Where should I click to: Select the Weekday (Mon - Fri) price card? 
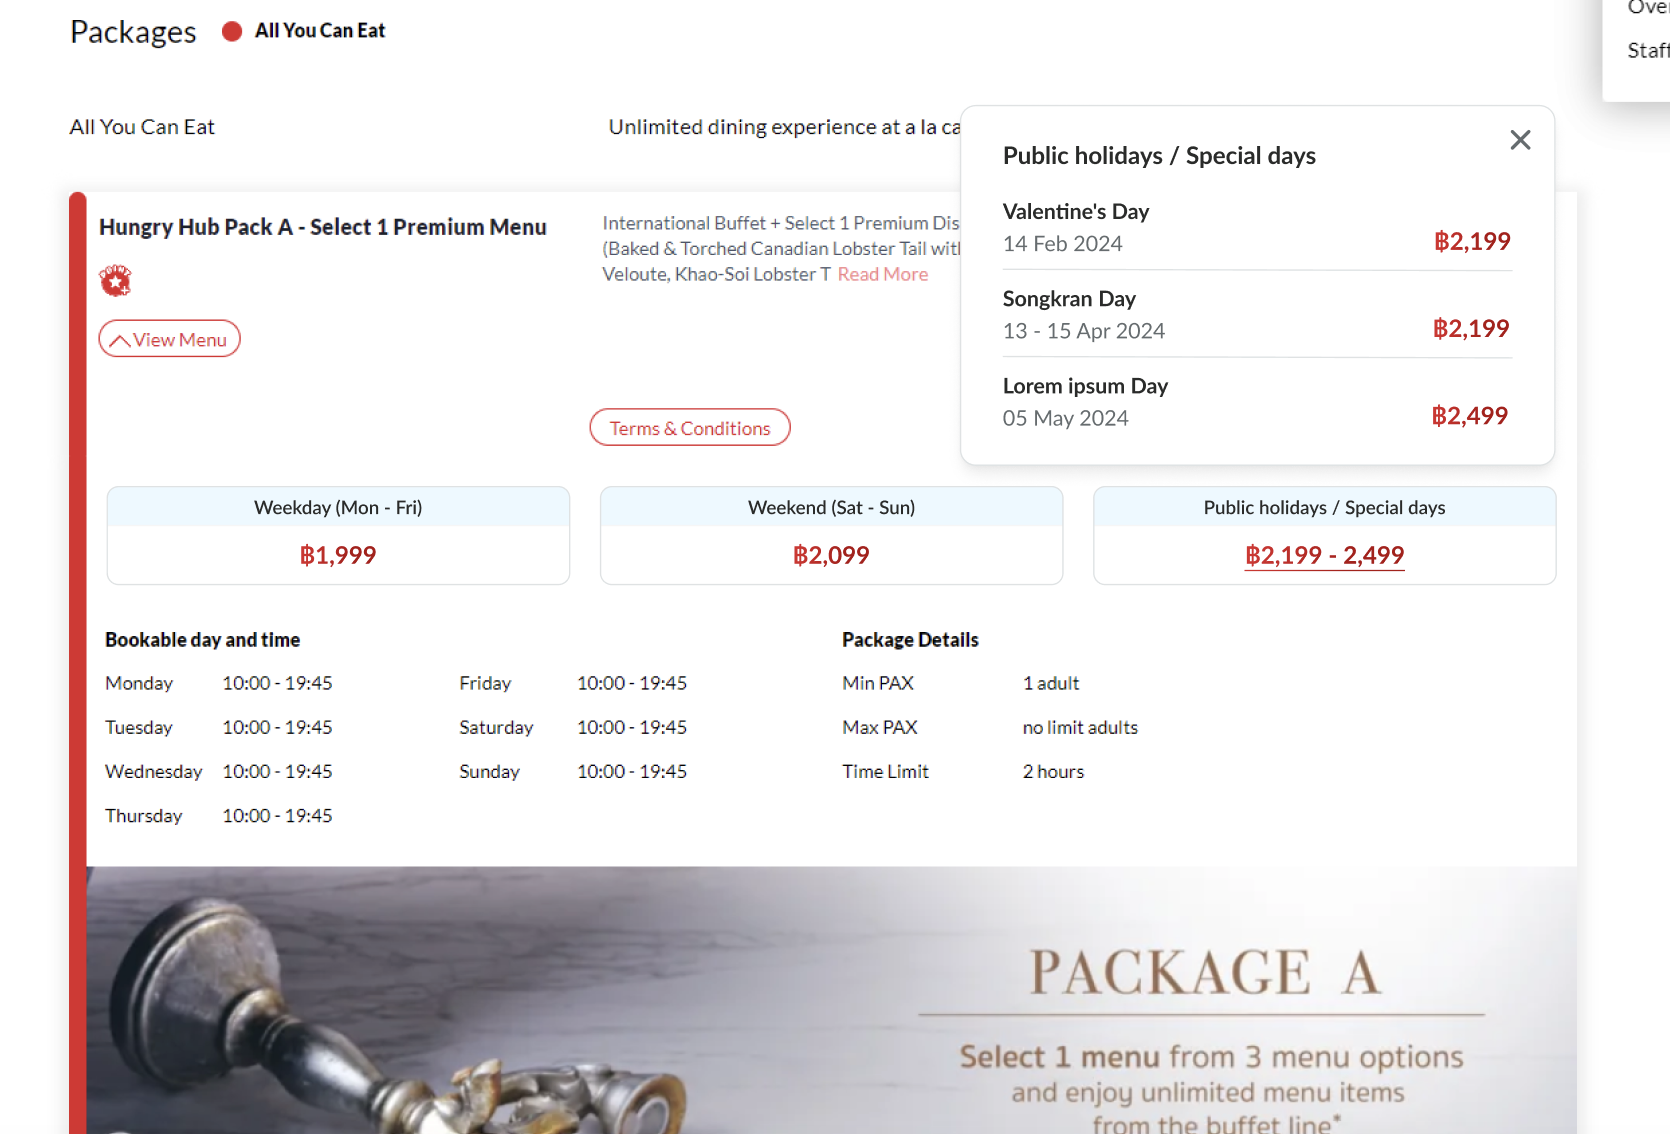(x=338, y=535)
